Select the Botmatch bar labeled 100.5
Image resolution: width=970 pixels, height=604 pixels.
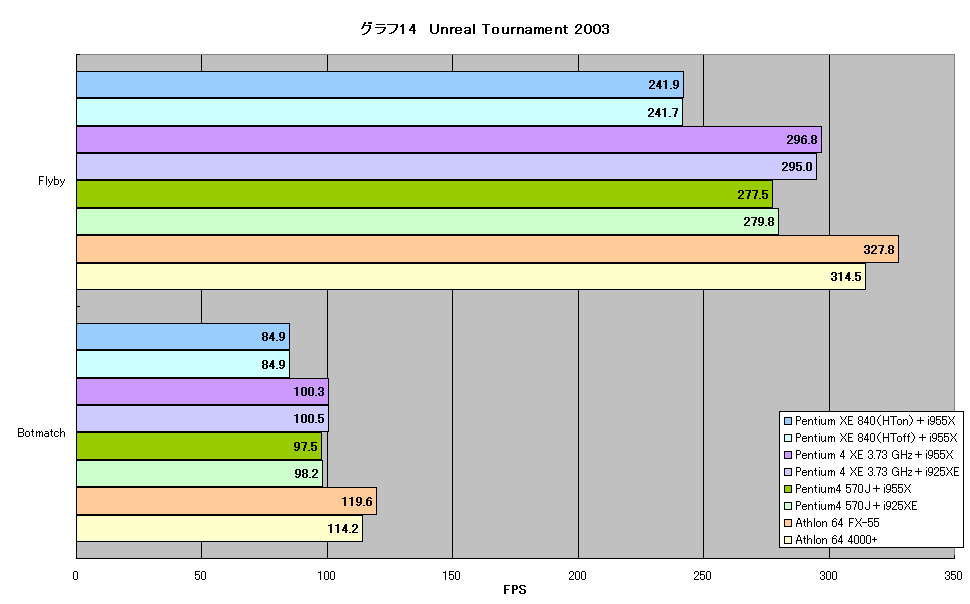pos(202,419)
